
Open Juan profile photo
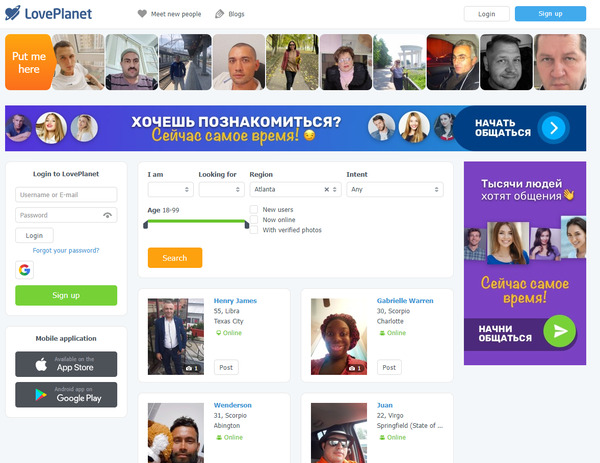click(x=339, y=433)
